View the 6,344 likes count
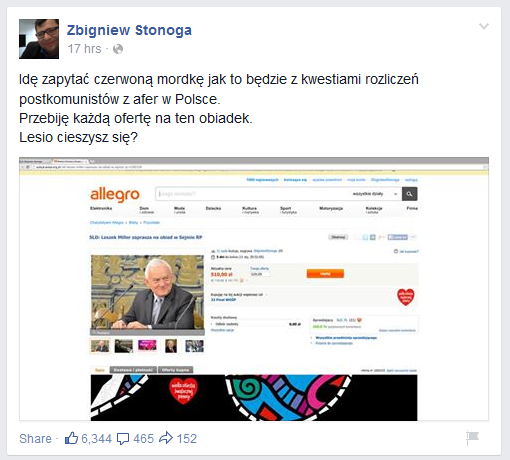 pos(97,439)
